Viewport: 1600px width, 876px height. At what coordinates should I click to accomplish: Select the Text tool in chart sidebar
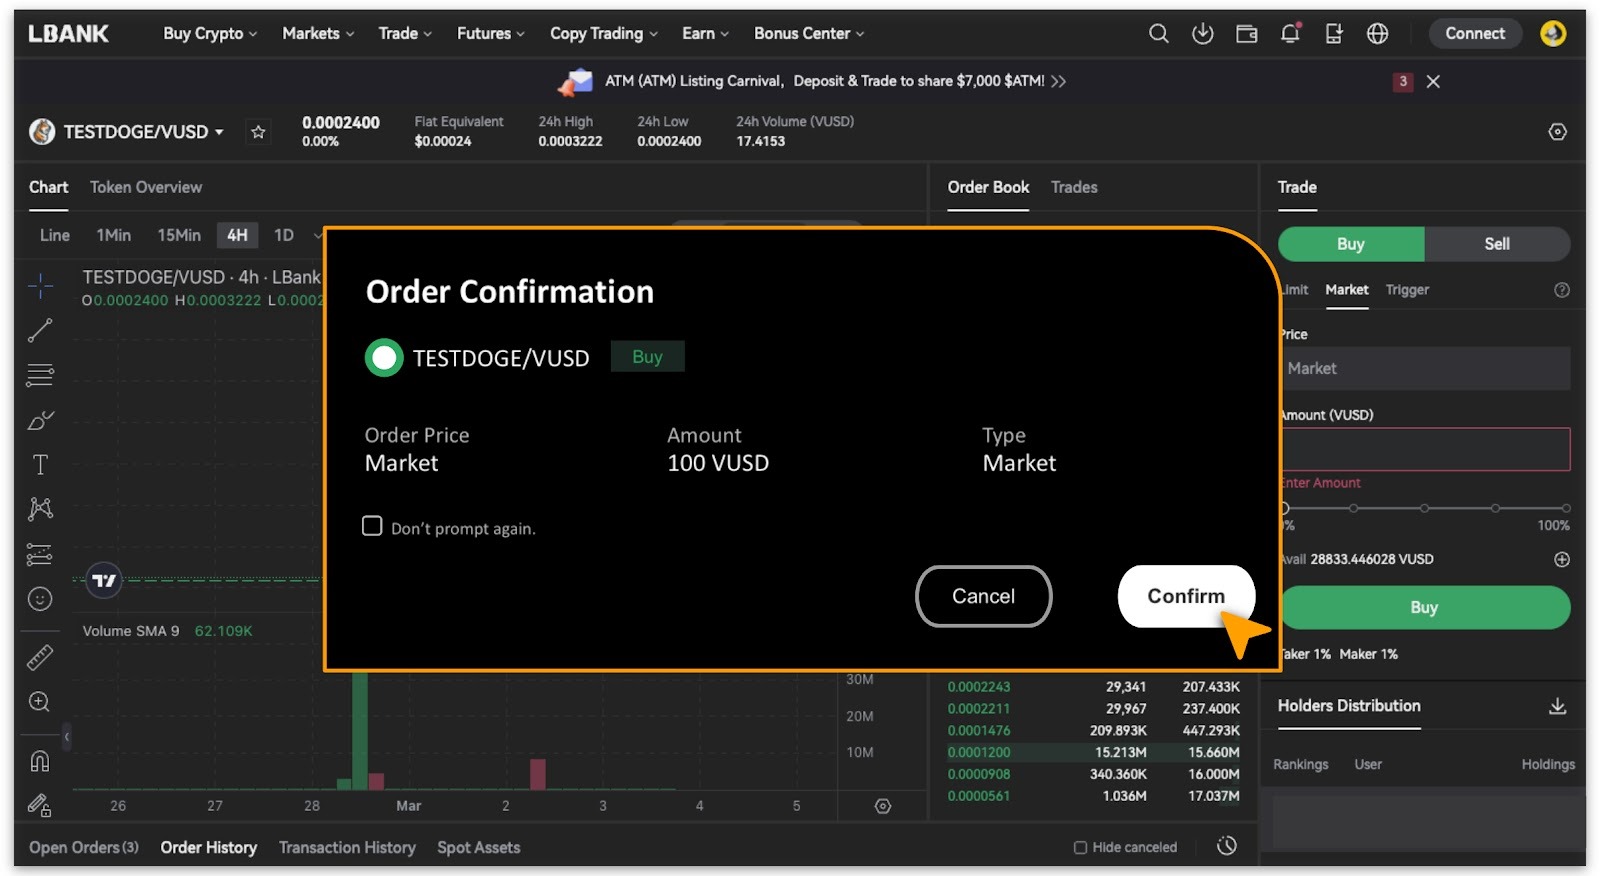40,465
